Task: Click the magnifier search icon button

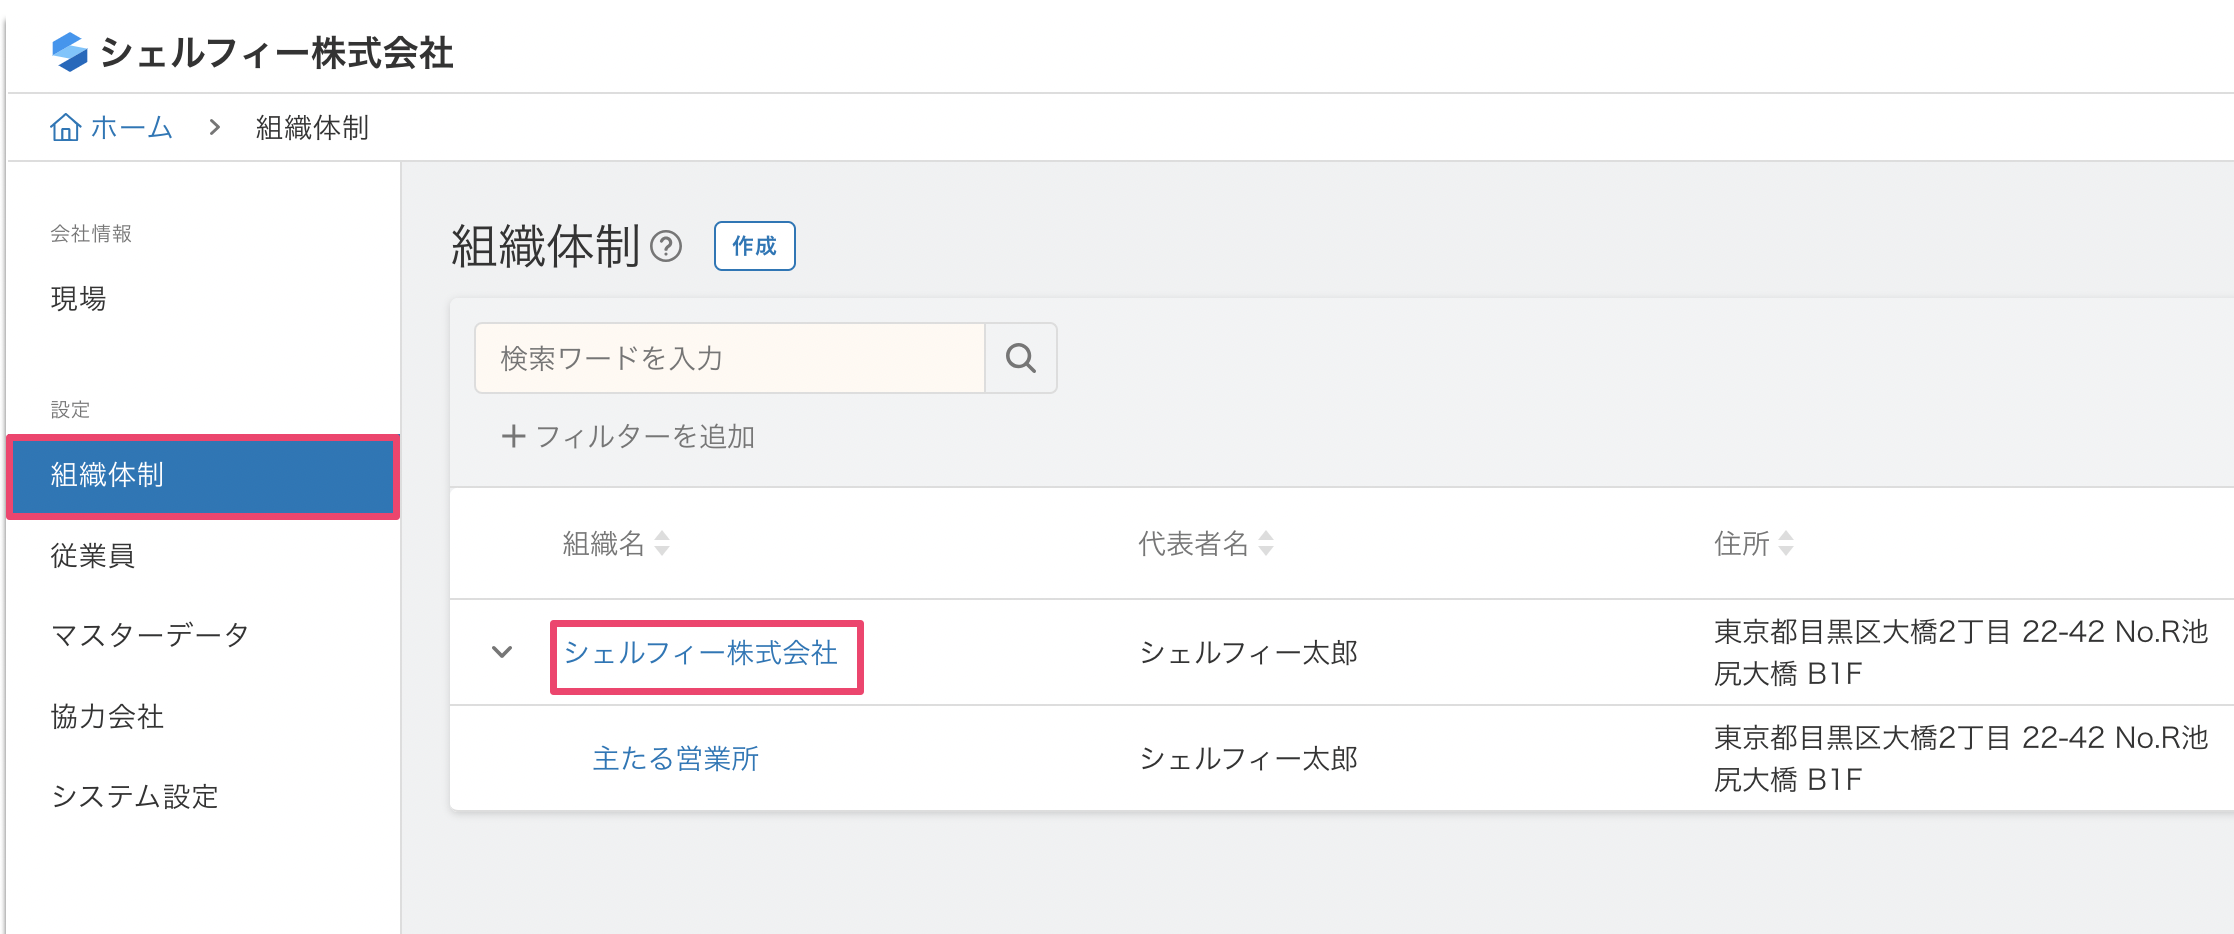Action: 1020,358
